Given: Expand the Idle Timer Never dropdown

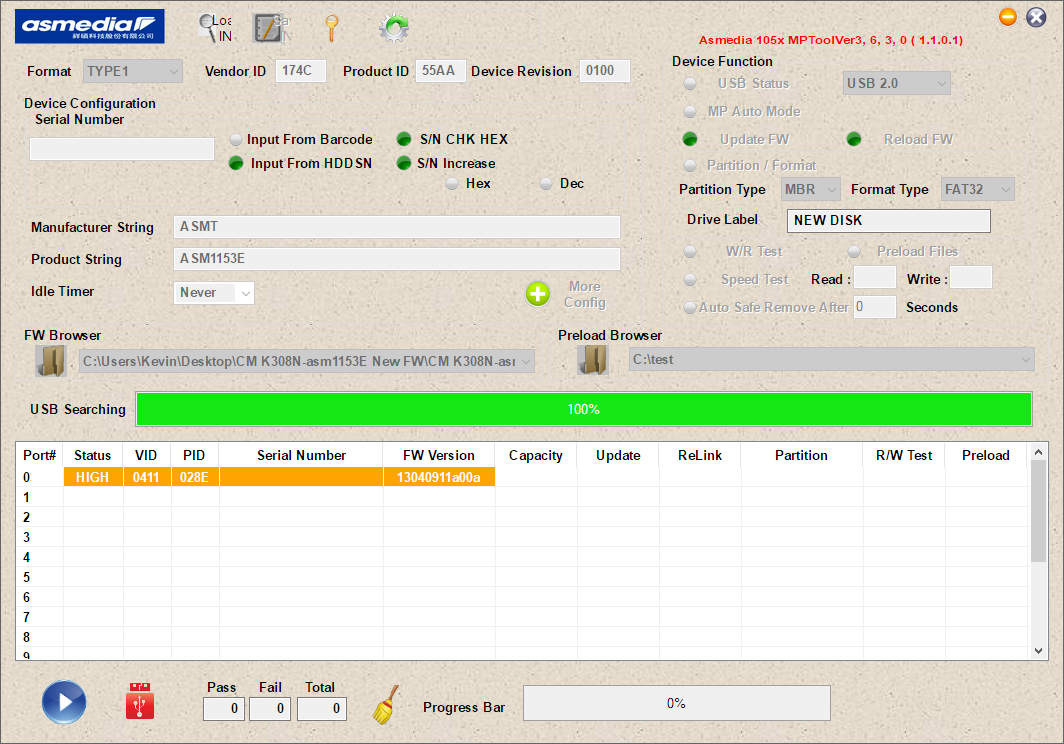Looking at the screenshot, I should (214, 293).
